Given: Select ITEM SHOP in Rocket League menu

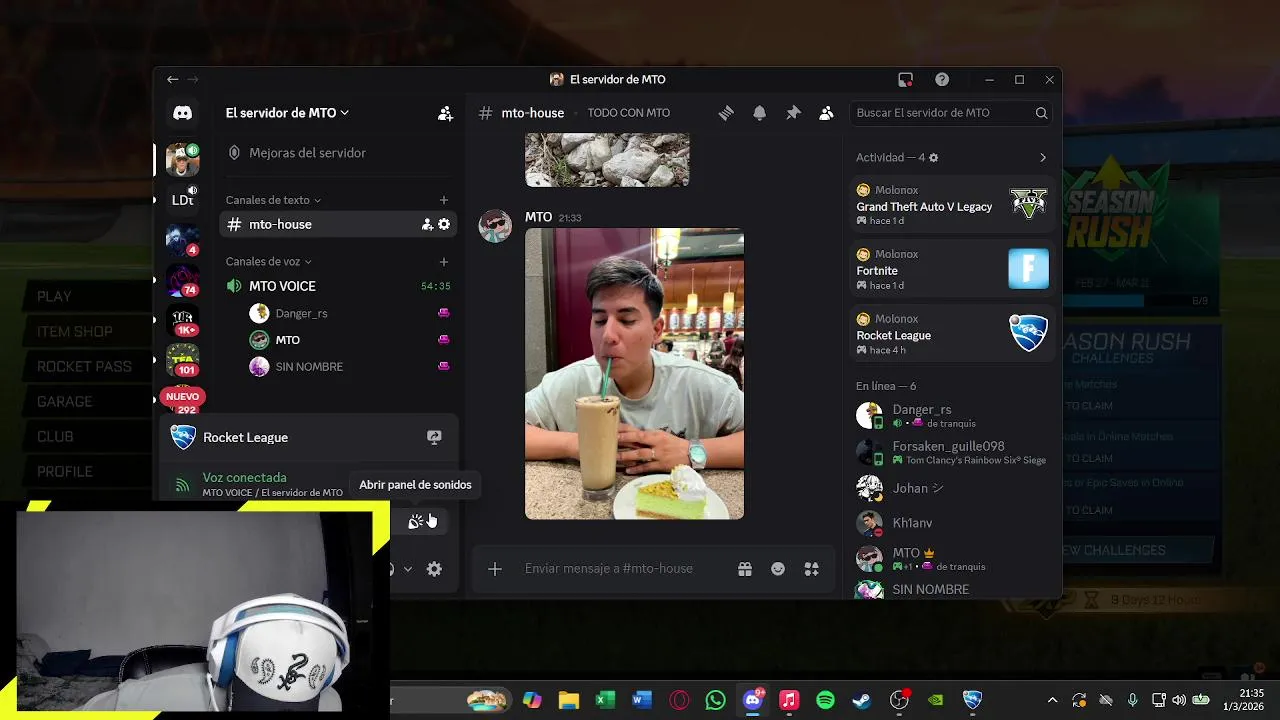Looking at the screenshot, I should tap(75, 332).
